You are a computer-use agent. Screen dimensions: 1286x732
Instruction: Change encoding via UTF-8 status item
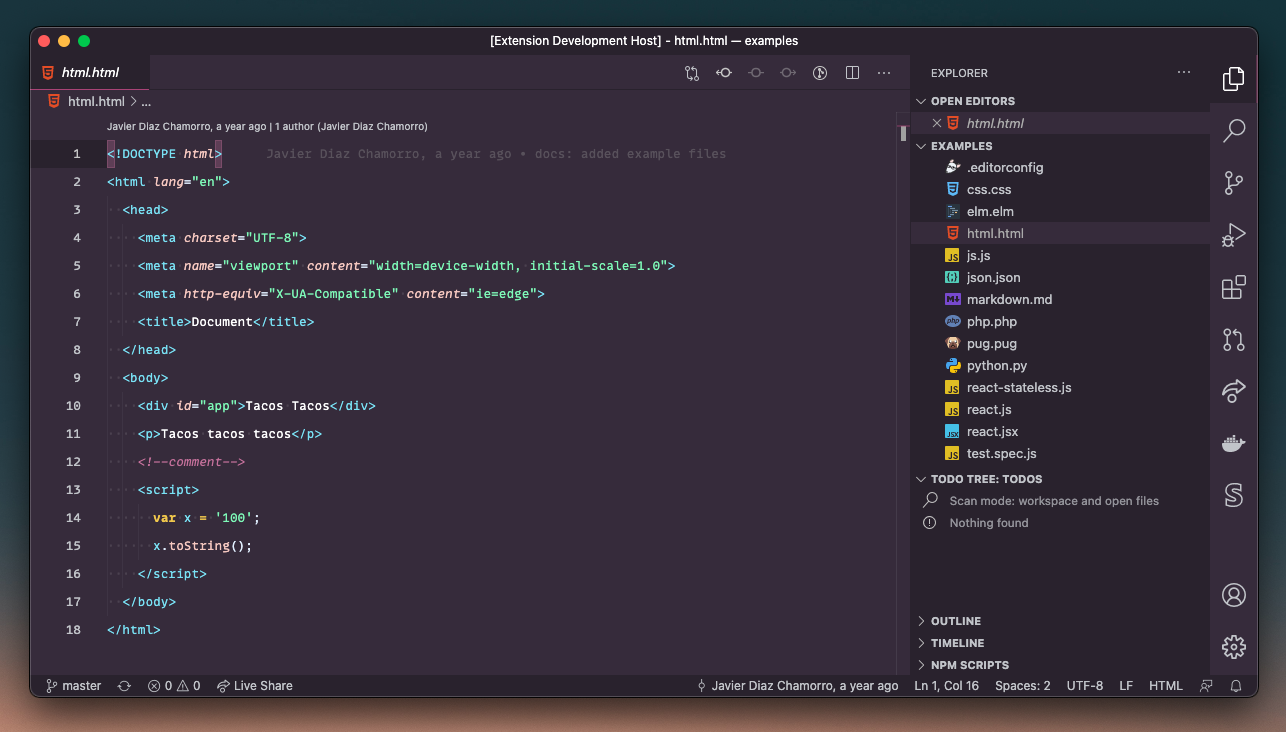1085,686
